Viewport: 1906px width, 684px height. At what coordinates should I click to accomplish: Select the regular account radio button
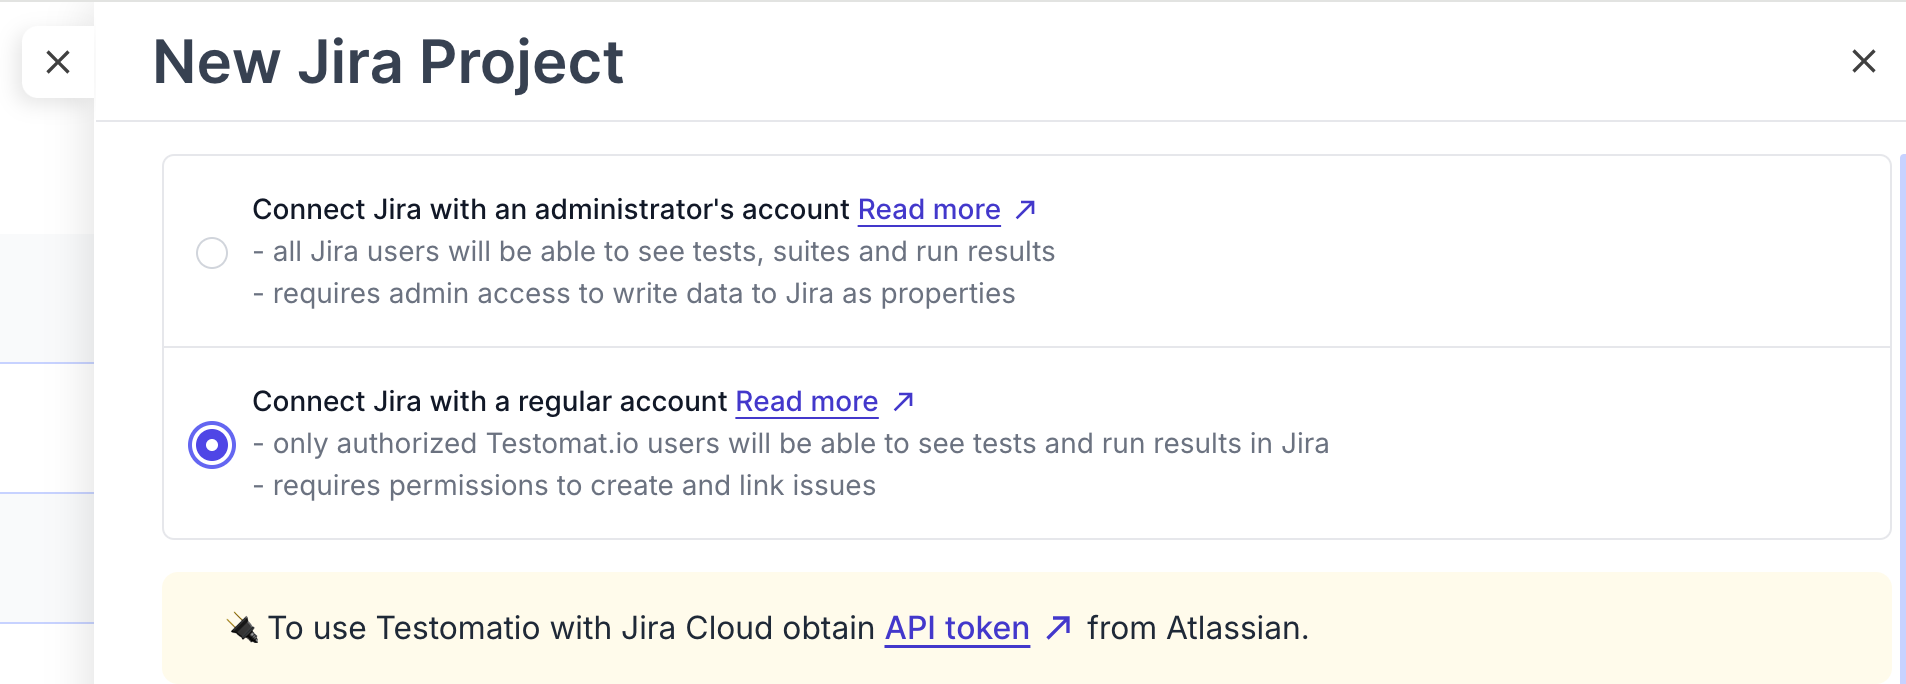(212, 445)
